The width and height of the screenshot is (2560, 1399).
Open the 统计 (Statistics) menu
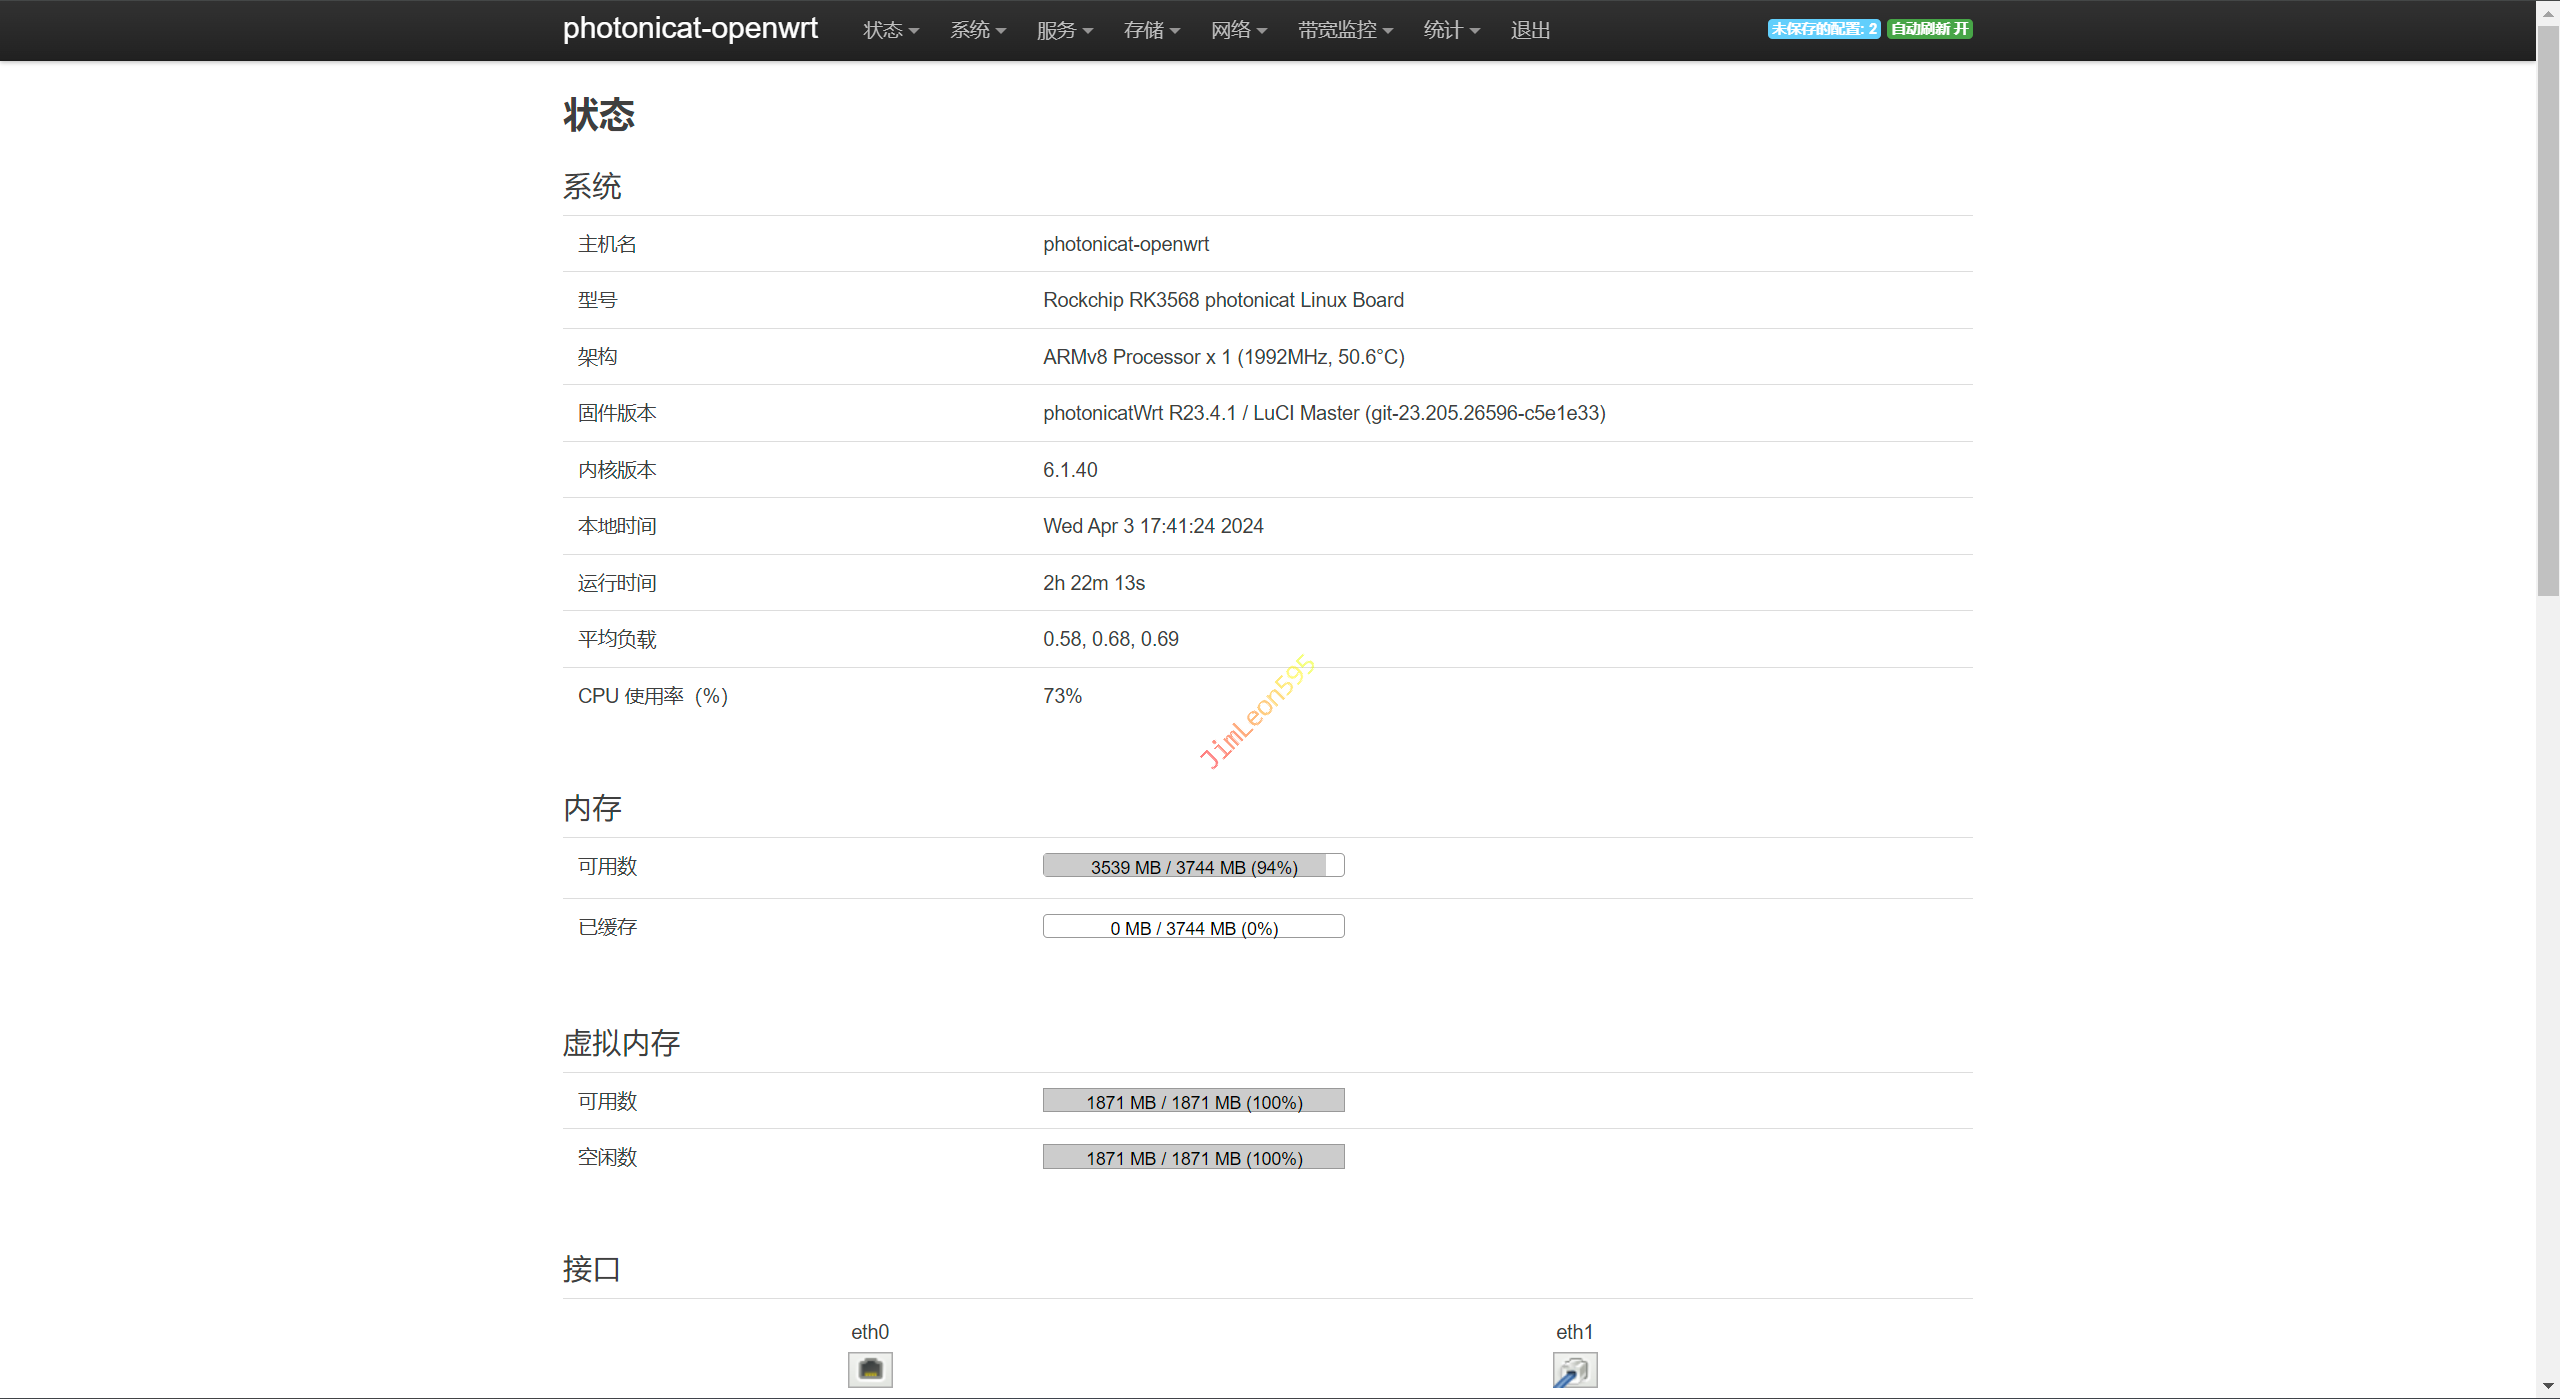click(x=1451, y=30)
